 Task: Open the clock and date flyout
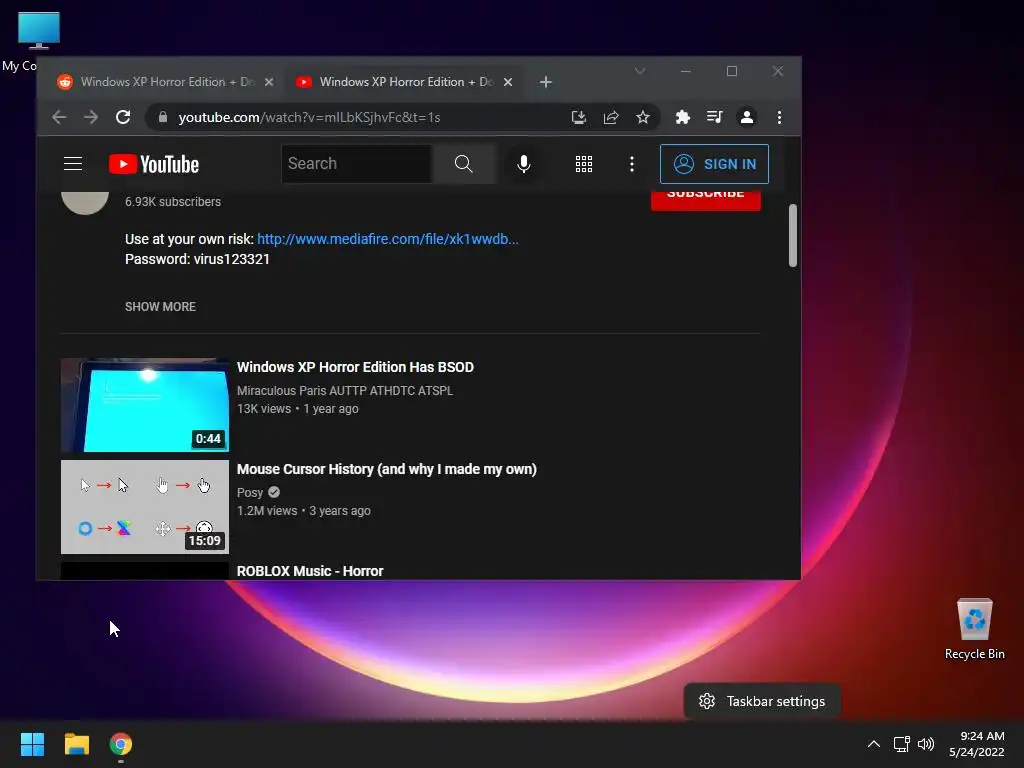pyautogui.click(x=977, y=744)
